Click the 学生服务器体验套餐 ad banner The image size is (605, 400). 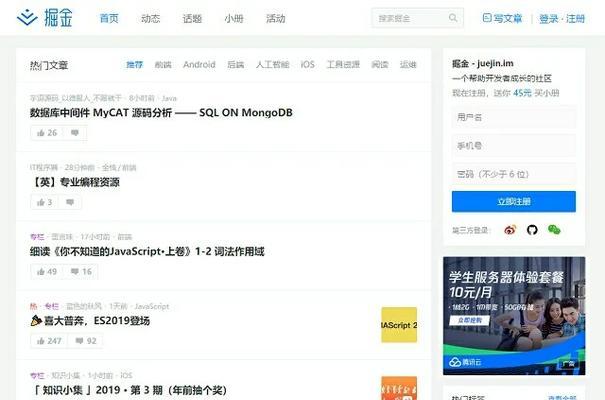pos(514,316)
